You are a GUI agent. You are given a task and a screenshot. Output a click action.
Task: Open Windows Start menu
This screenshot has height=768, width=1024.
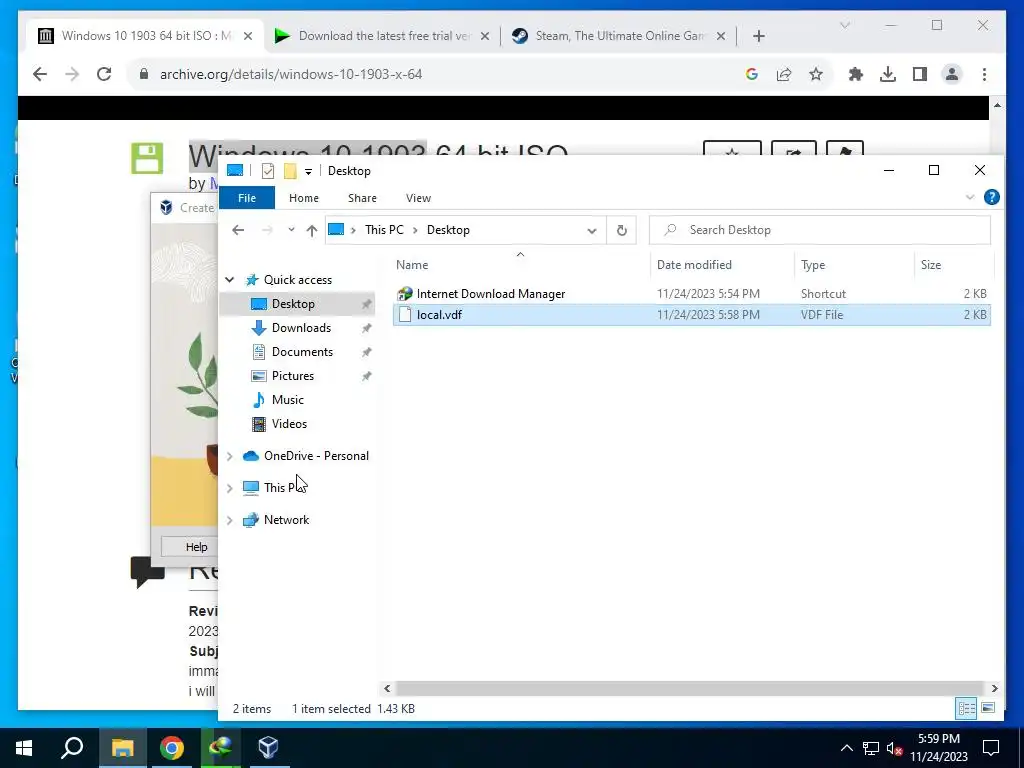click(24, 748)
